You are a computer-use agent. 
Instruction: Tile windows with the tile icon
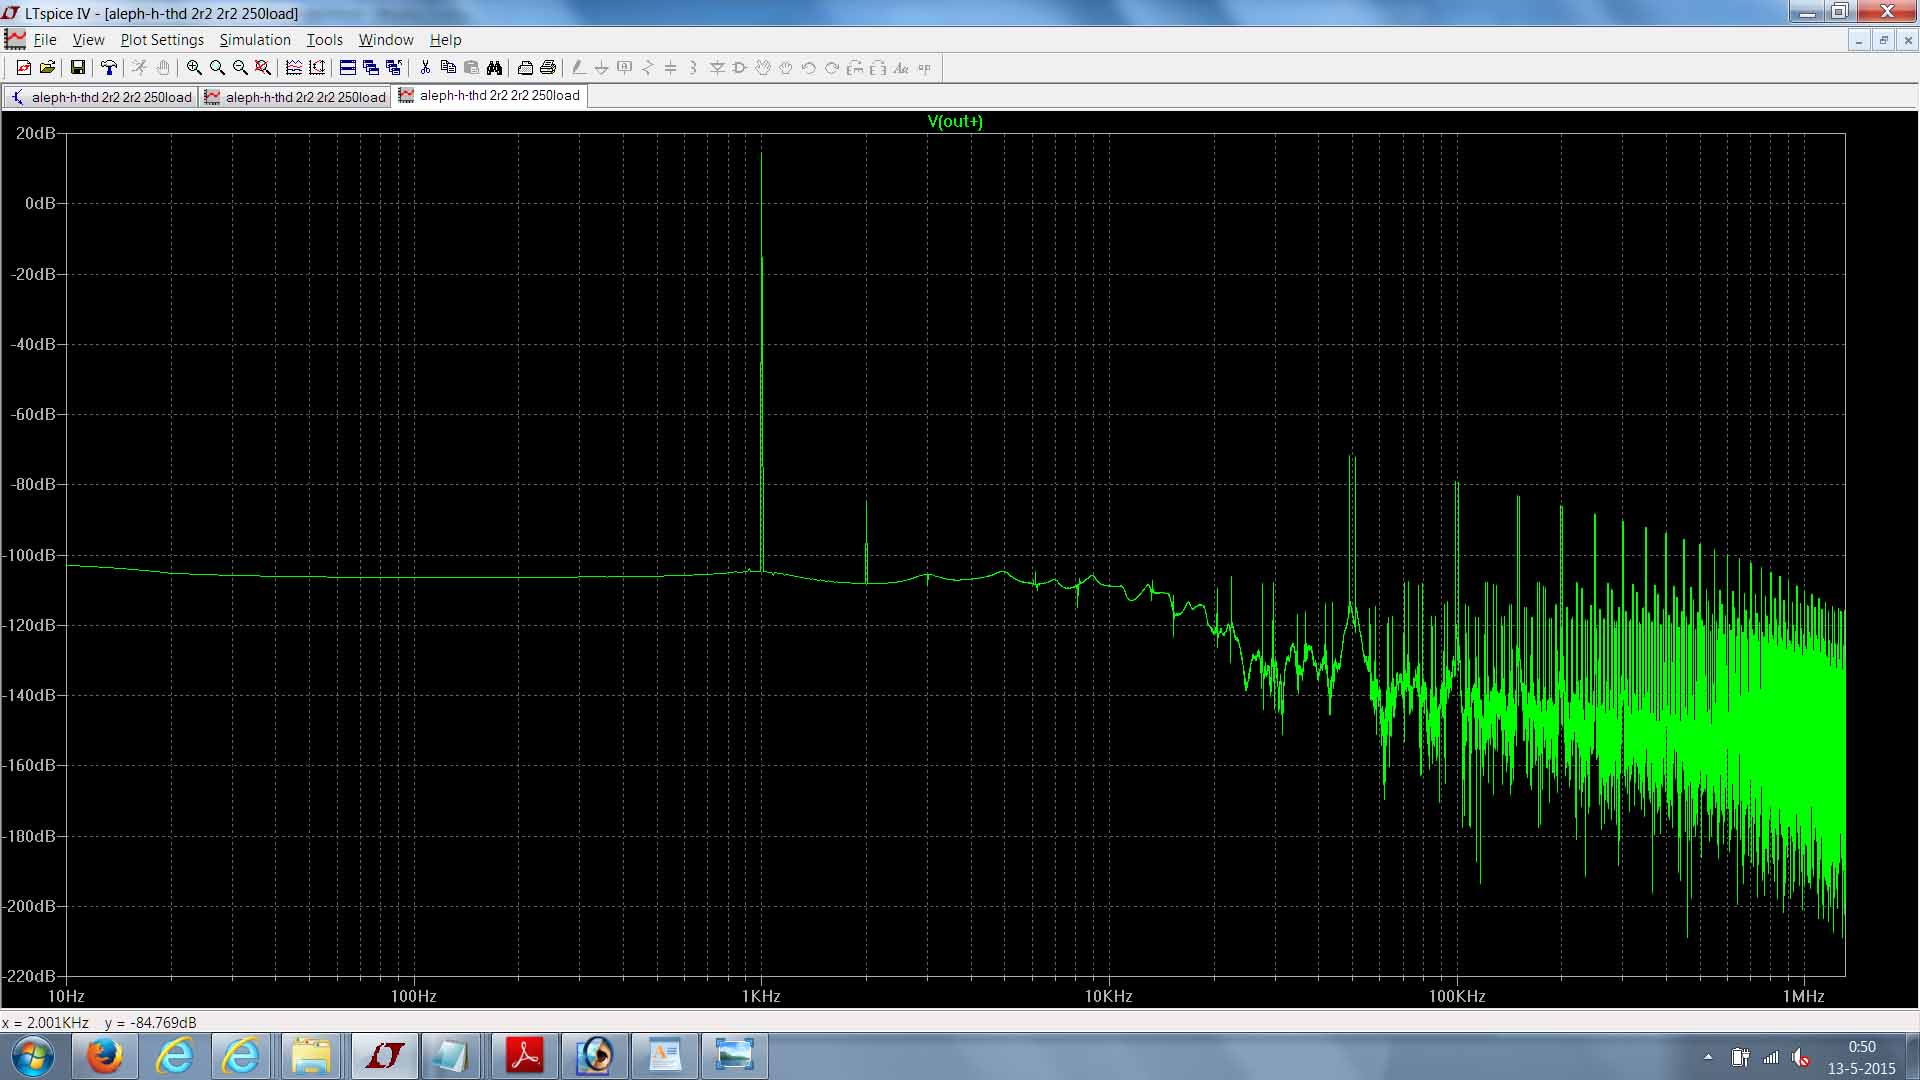[348, 68]
